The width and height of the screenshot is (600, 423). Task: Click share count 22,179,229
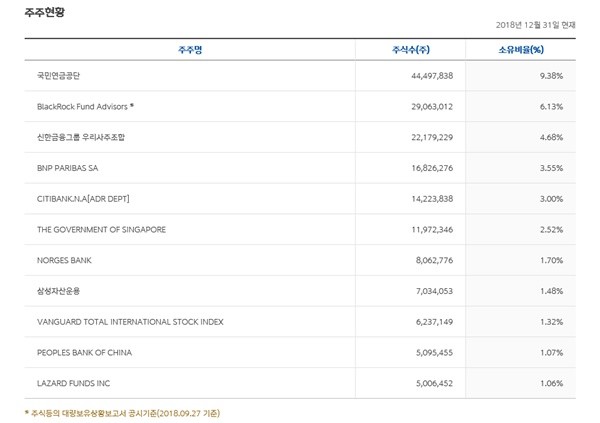click(x=432, y=137)
